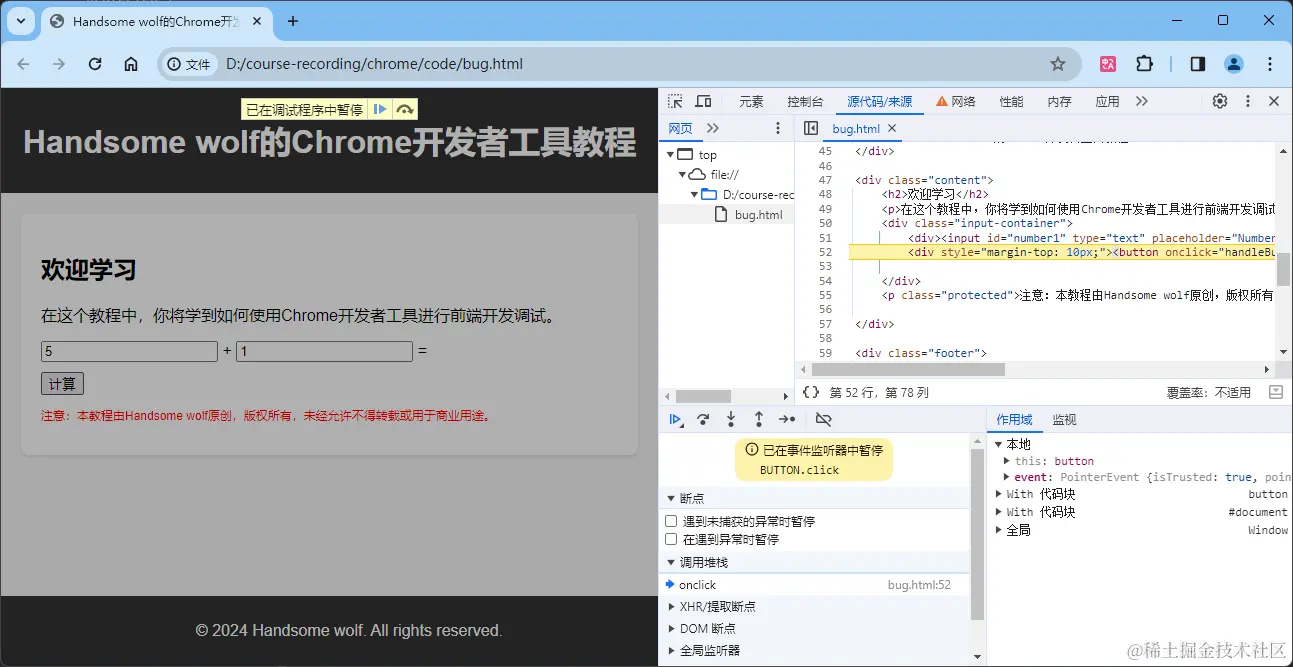Image resolution: width=1293 pixels, height=667 pixels.
Task: Click the address bar URL
Action: (x=374, y=64)
